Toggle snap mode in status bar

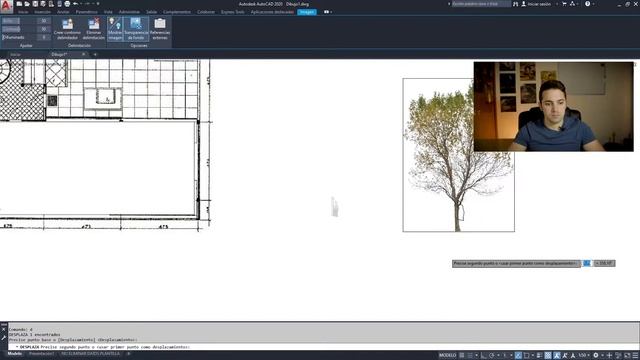470,356
